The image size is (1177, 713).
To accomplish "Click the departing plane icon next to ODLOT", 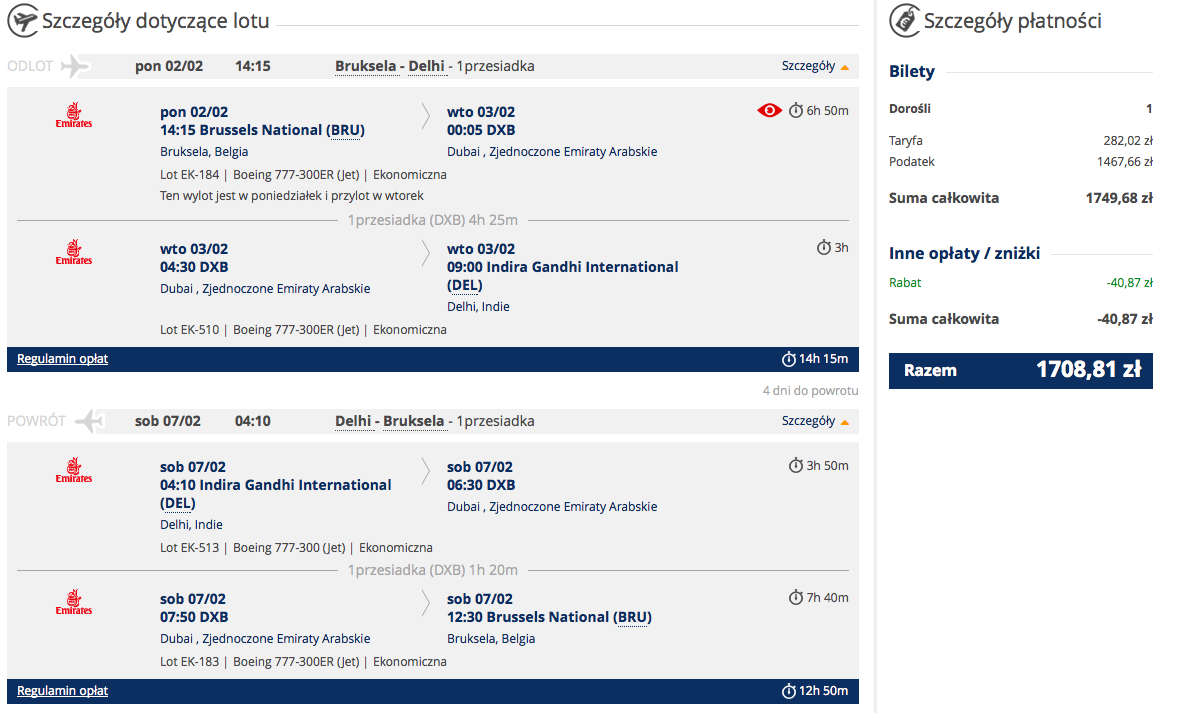I will click(76, 66).
